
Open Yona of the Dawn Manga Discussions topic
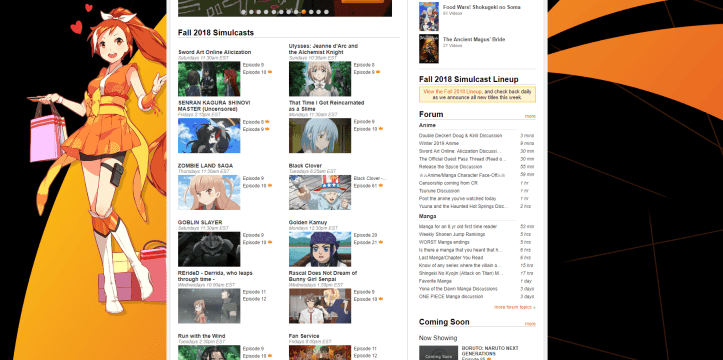pos(458,289)
